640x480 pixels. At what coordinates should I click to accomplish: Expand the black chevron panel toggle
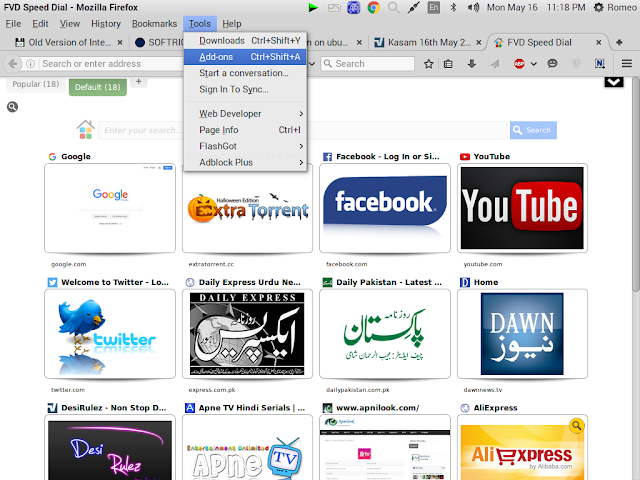tap(613, 82)
